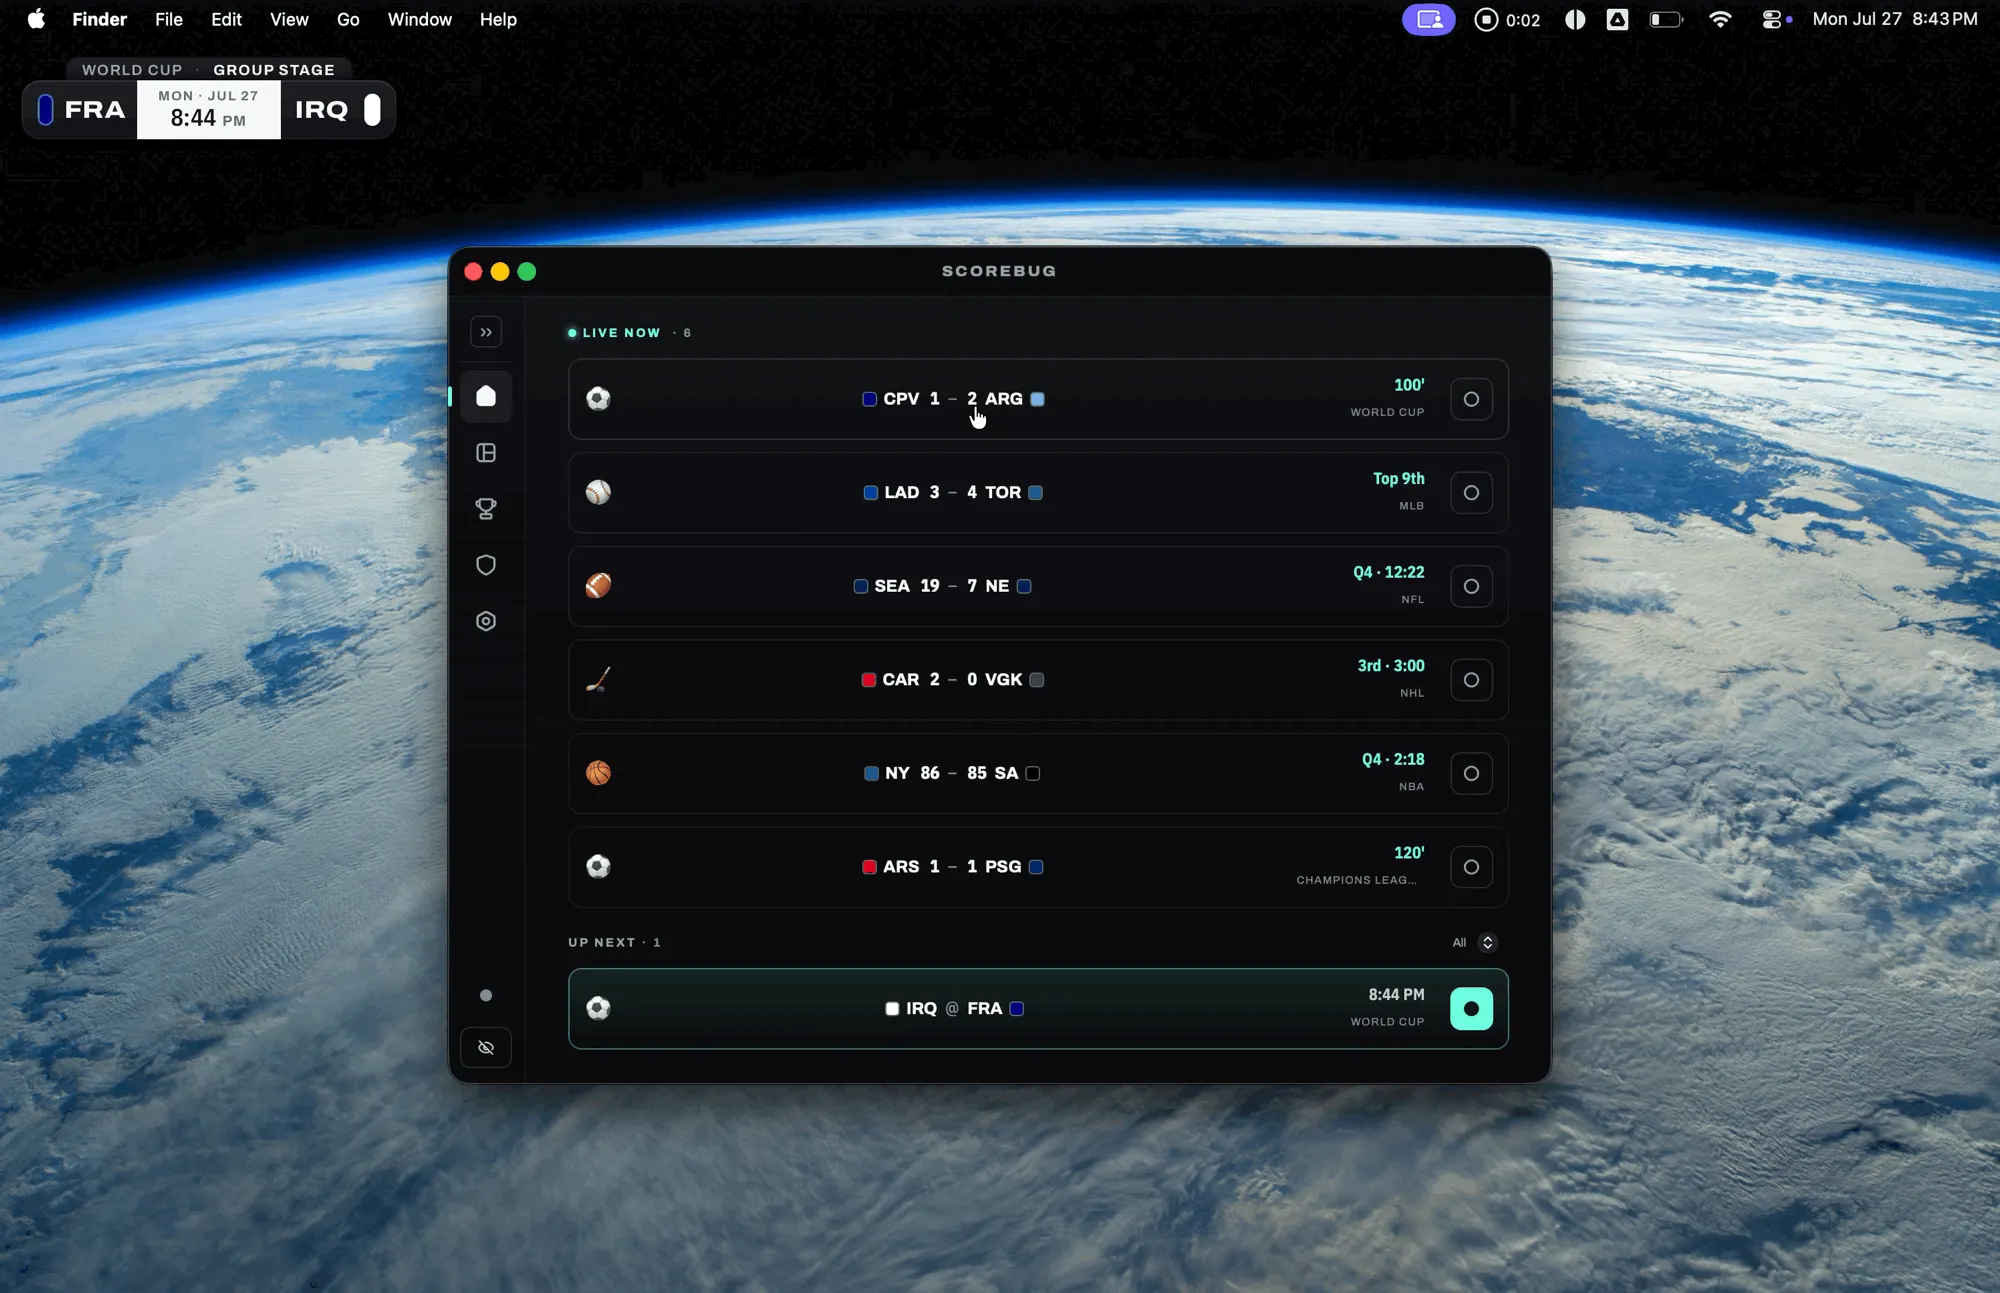Click the half-circle contrast menu bar icon

tap(1575, 19)
